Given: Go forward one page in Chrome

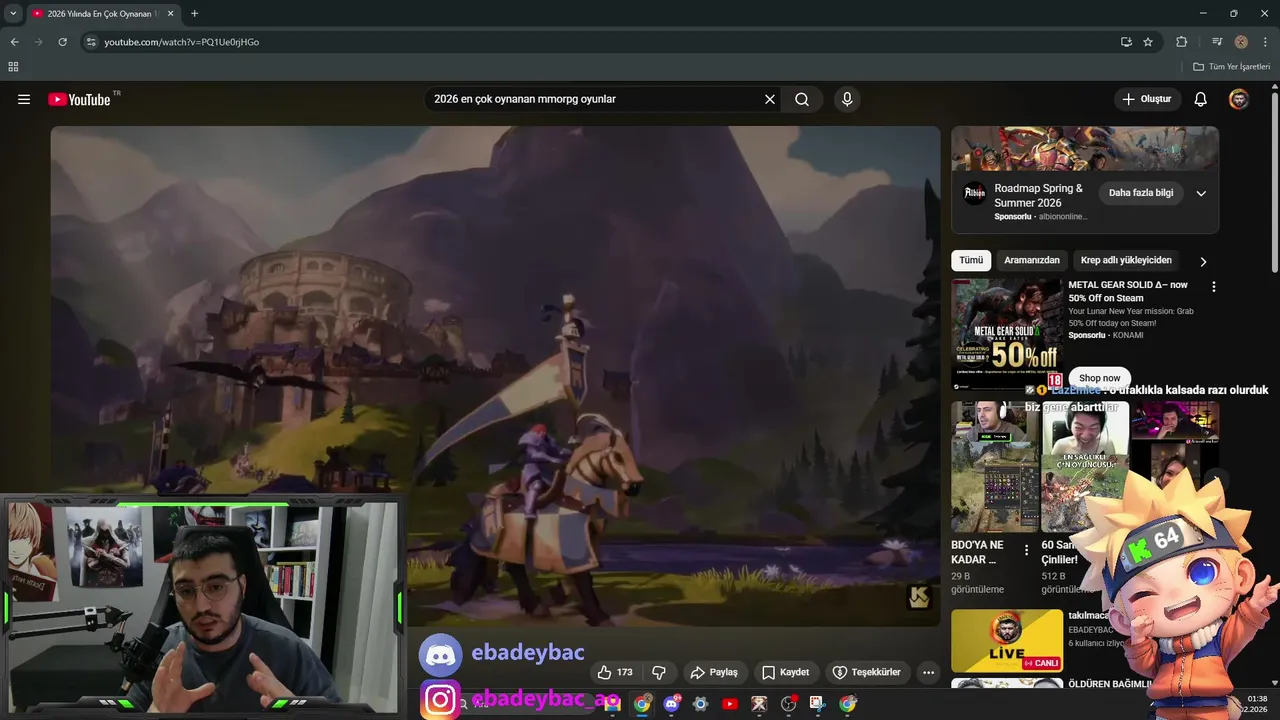Looking at the screenshot, I should coord(38,42).
